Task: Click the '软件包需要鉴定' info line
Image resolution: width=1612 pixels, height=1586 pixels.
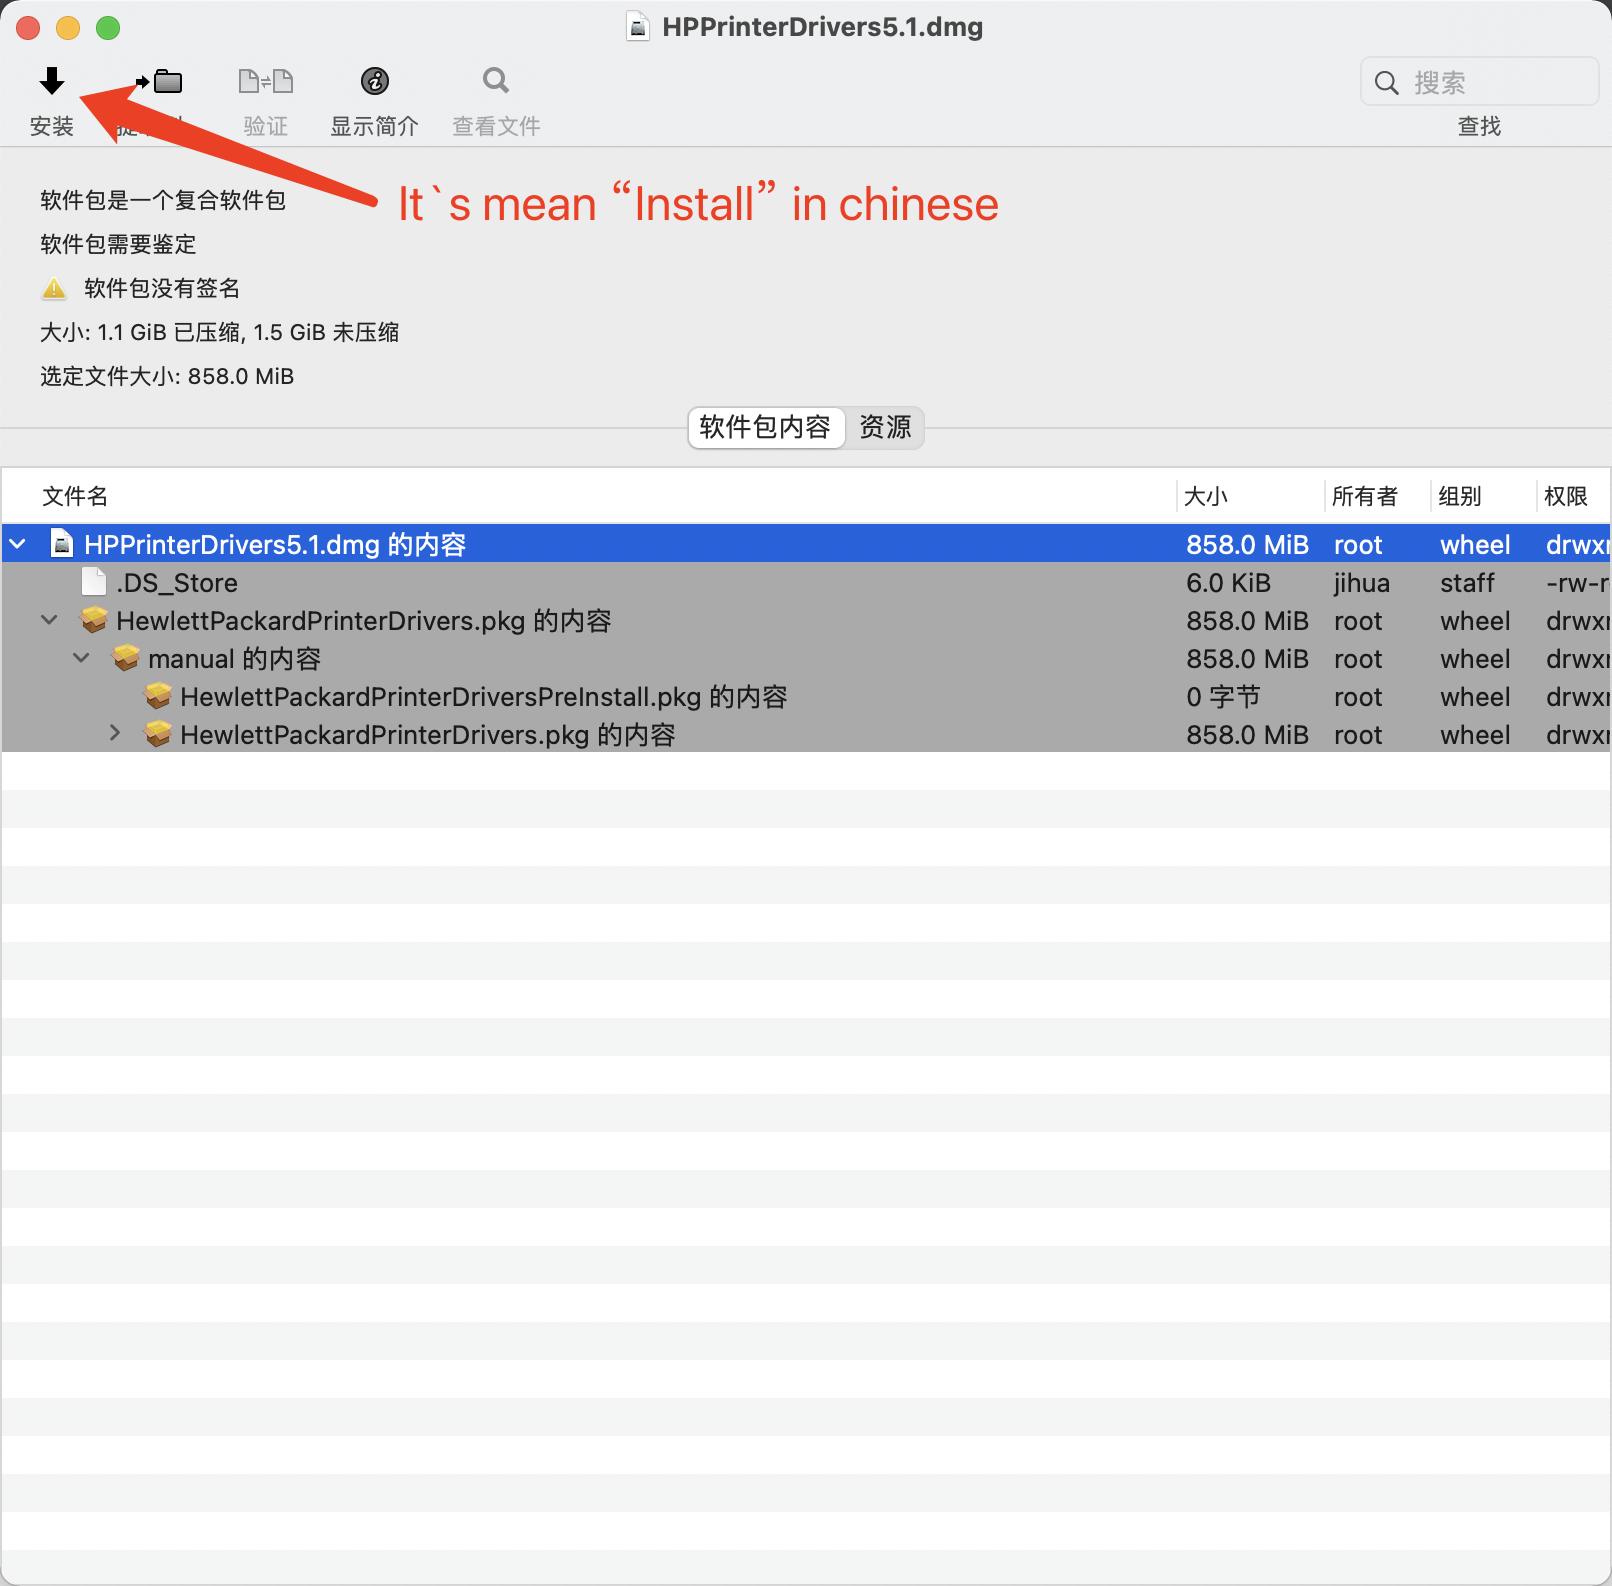Action: click(x=118, y=245)
